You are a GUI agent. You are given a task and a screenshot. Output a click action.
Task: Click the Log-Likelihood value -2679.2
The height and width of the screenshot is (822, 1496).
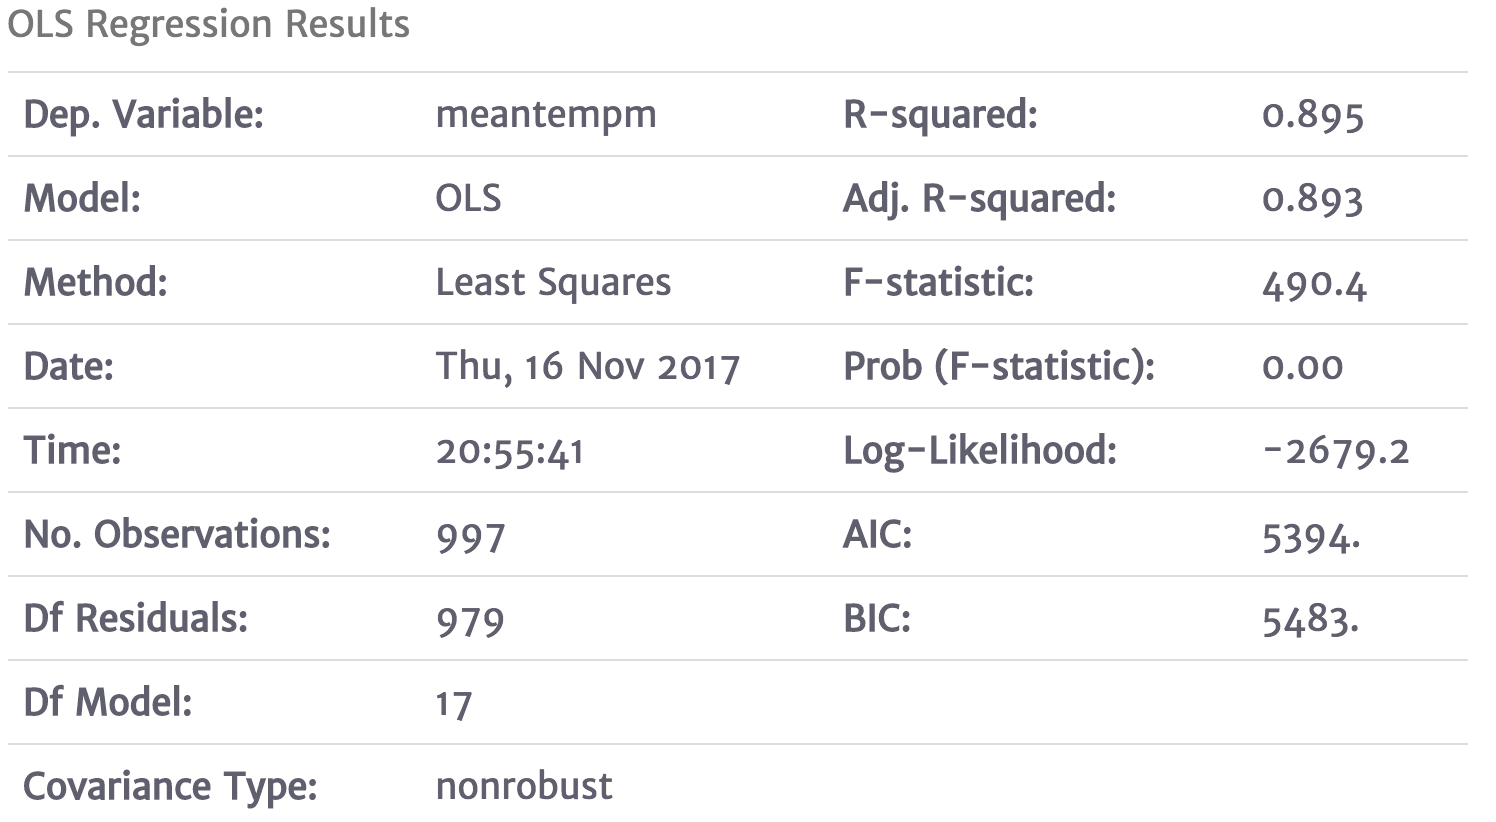click(1336, 452)
